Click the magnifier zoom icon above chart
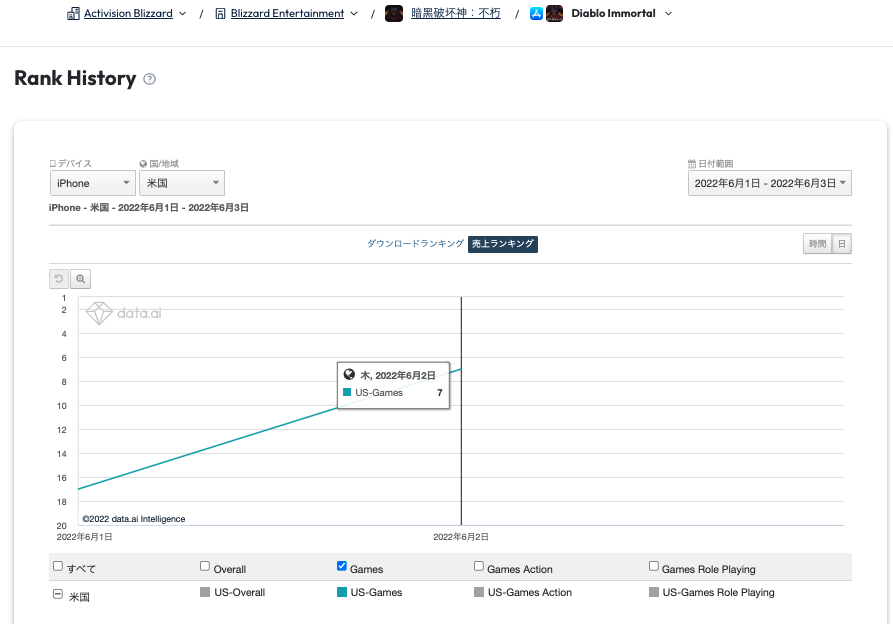Image resolution: width=893 pixels, height=624 pixels. tap(80, 279)
